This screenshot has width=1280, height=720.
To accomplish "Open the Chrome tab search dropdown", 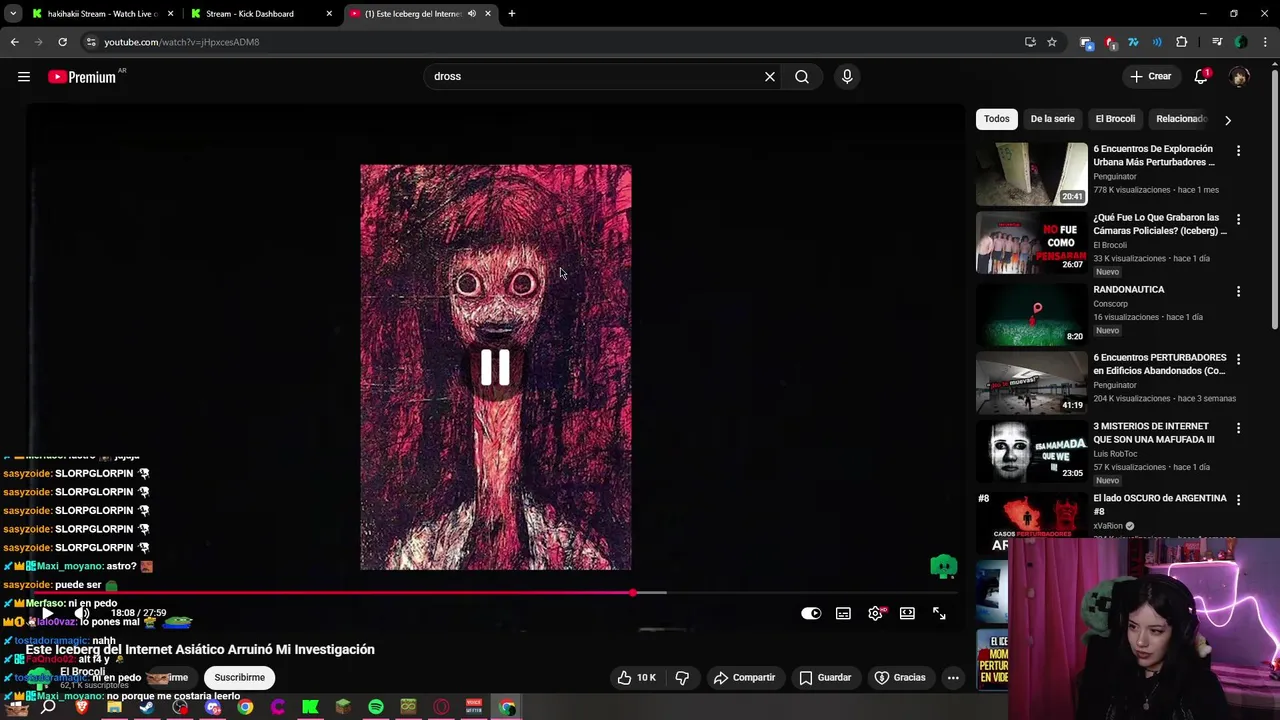I will 13,14.
